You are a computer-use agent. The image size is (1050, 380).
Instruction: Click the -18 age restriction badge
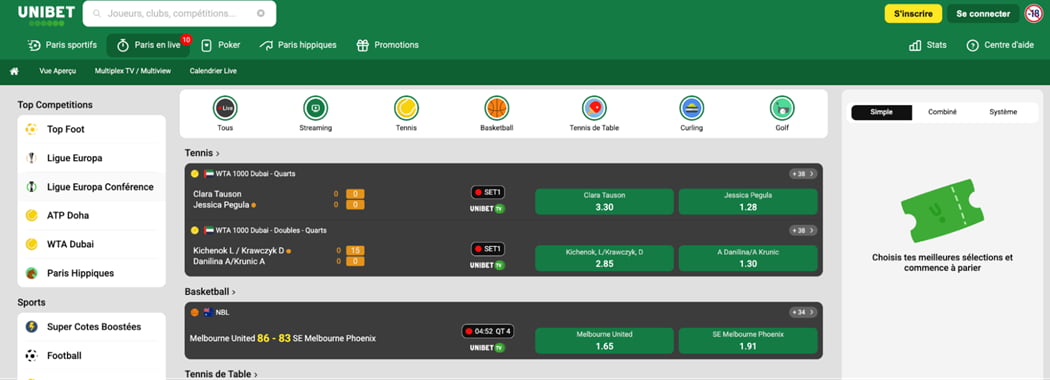[1034, 13]
